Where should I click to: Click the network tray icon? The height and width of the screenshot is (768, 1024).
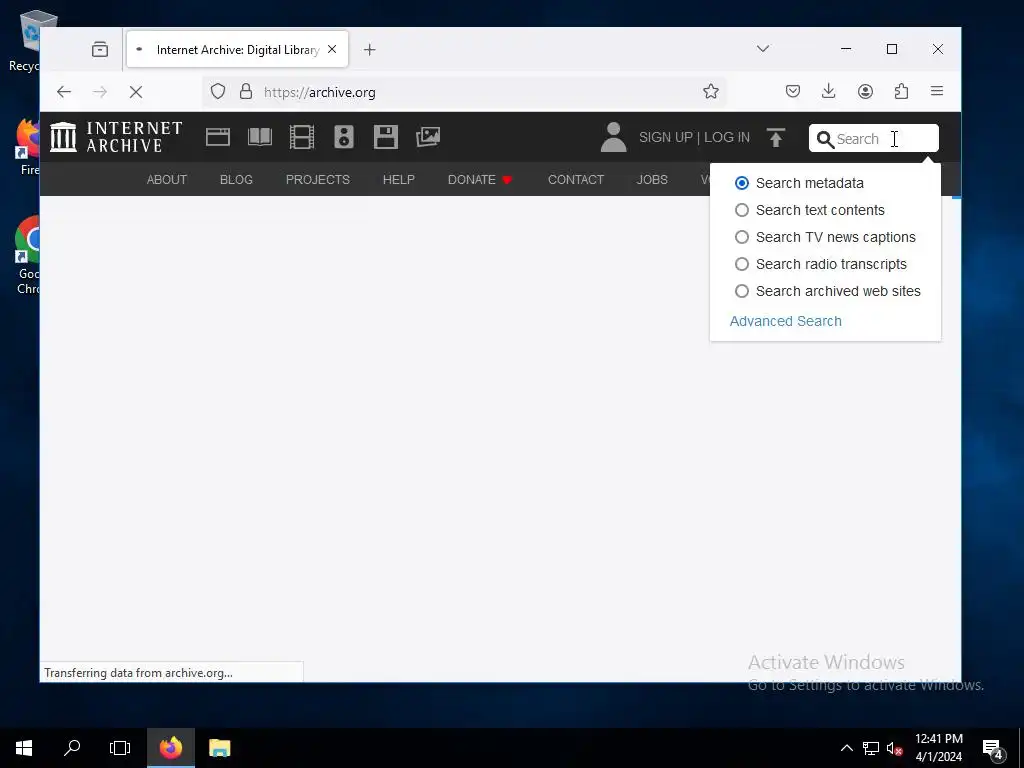[871, 748]
